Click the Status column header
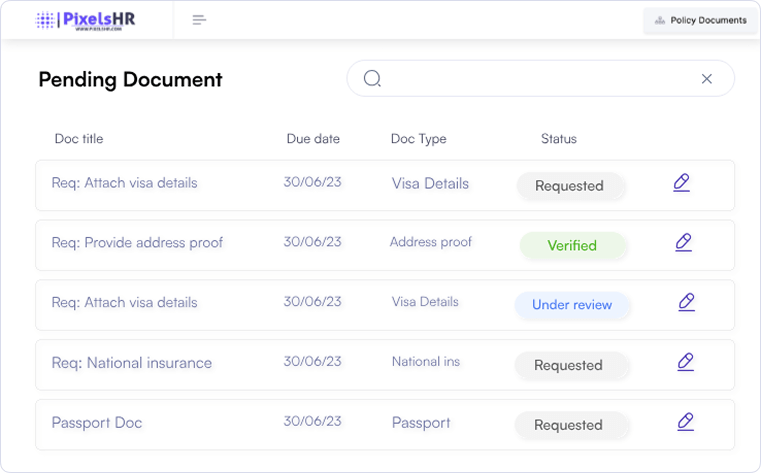 pyautogui.click(x=558, y=139)
